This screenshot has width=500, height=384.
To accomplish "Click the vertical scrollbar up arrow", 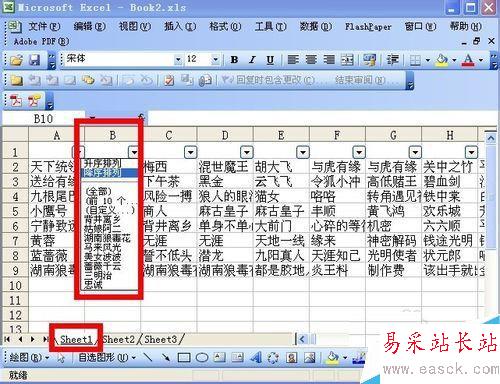I will (x=491, y=137).
